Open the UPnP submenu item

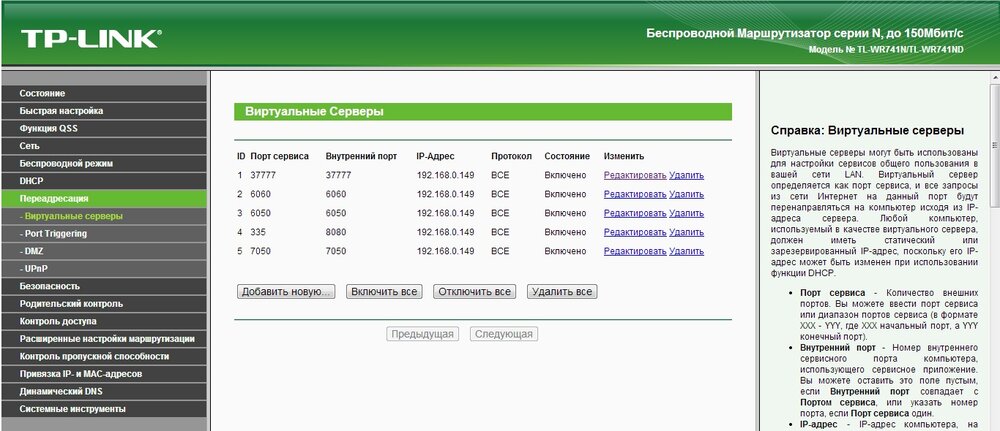pyautogui.click(x=104, y=268)
